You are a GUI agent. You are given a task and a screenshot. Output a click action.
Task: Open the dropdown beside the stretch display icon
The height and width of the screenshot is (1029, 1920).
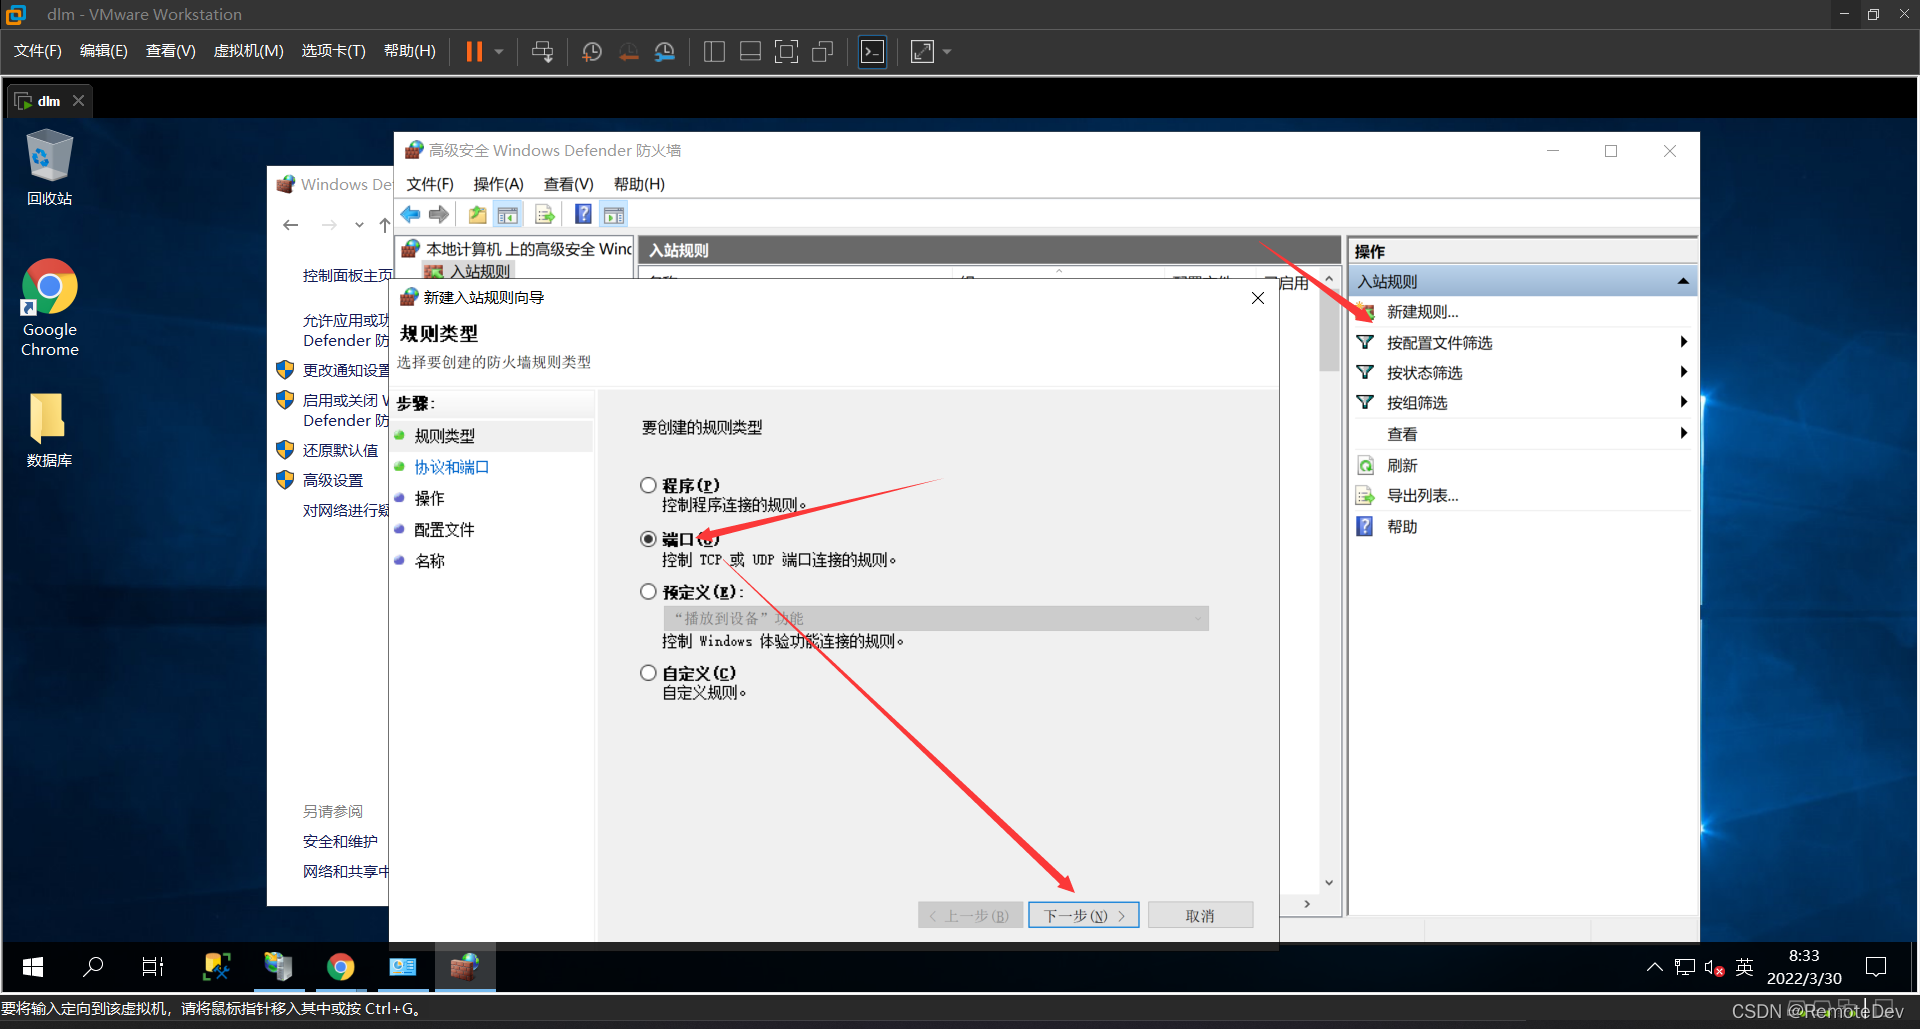(947, 51)
